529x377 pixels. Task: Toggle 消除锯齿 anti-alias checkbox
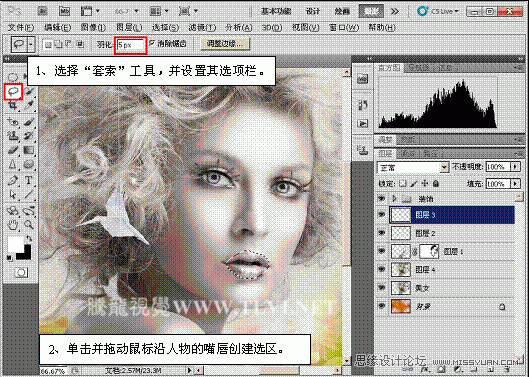(152, 43)
